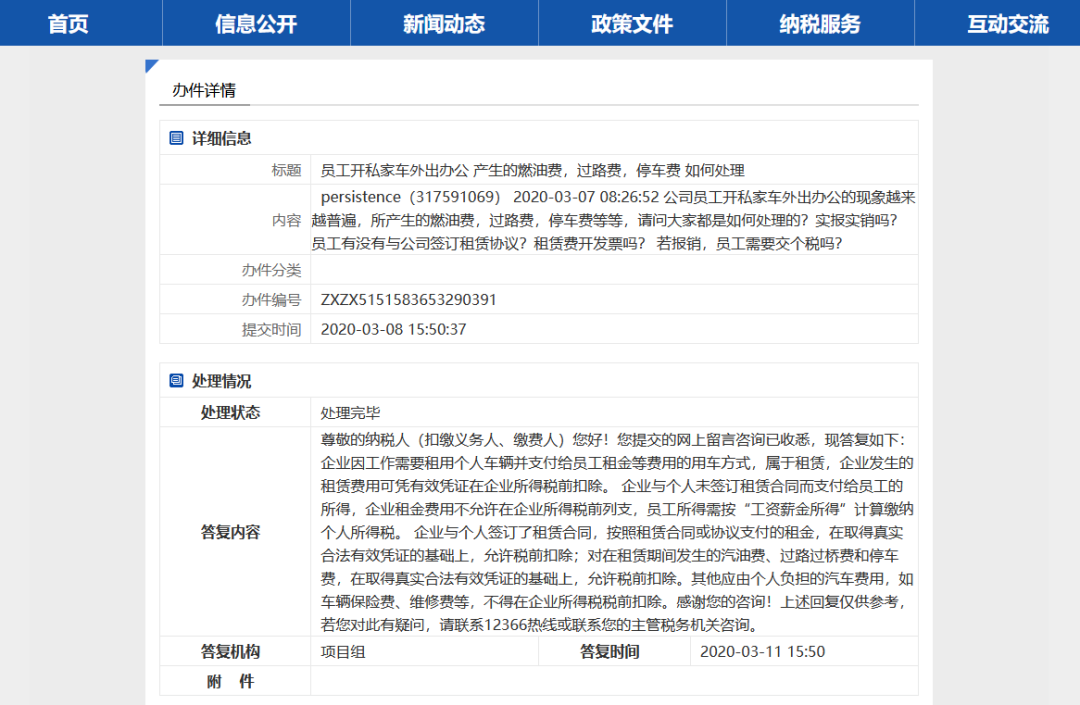This screenshot has height=705, width=1080.
Task: Click the status value 处理完毕
Action: [x=351, y=412]
